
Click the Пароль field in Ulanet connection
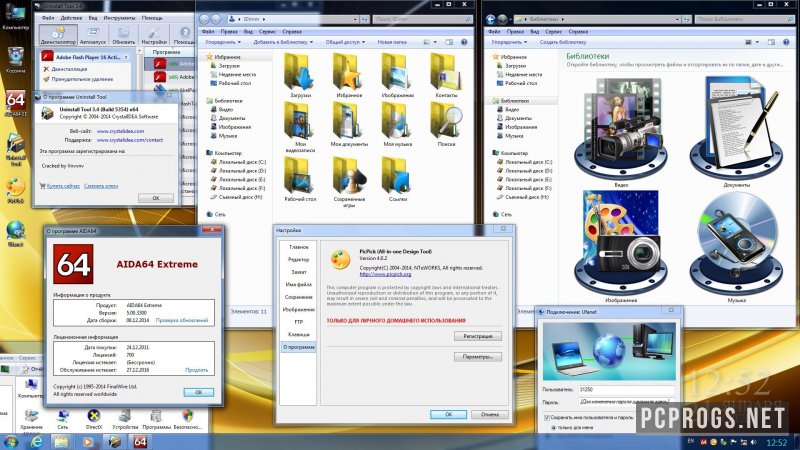click(627, 402)
